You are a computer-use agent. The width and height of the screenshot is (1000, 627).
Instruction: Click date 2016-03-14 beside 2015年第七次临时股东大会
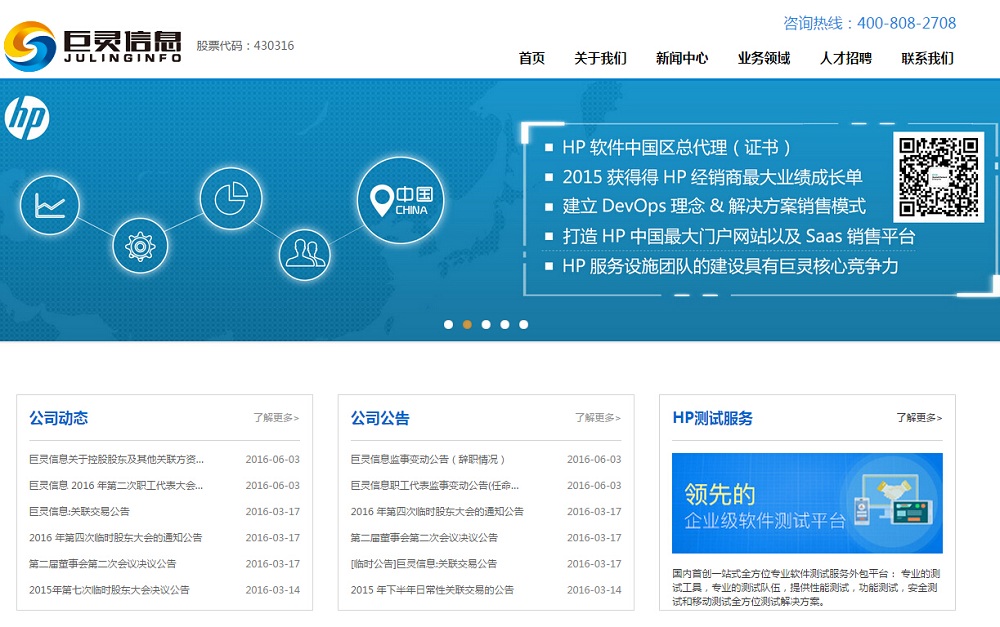point(272,590)
